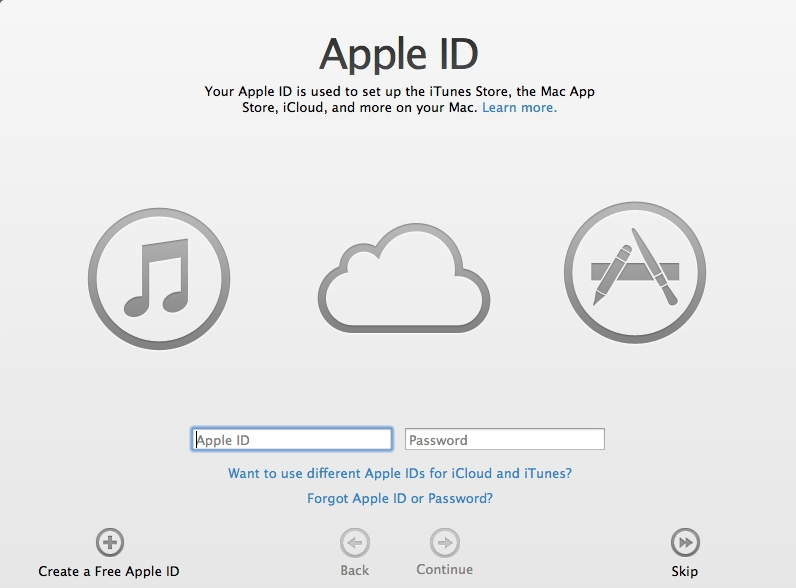
Task: Click the text starting 'Your Apple ID is used'
Action: coord(400,100)
